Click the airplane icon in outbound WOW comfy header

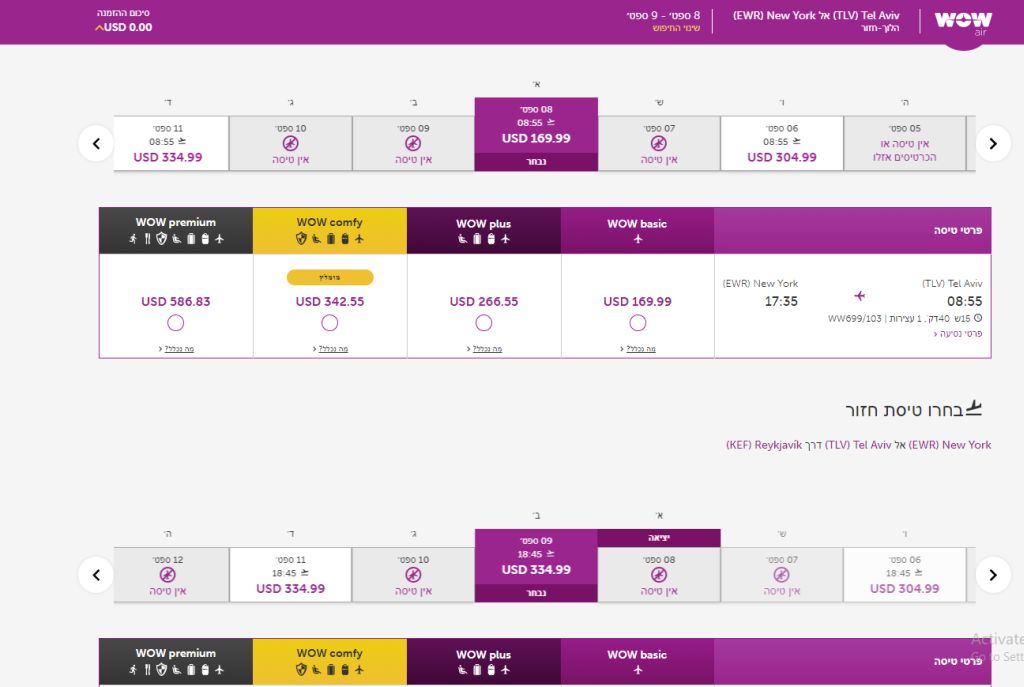(x=359, y=239)
